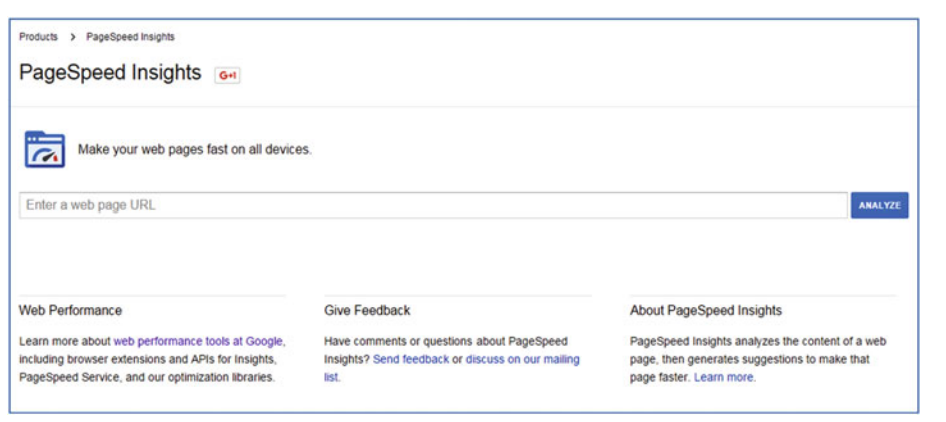This screenshot has width=946, height=422.
Task: Focus the 'Enter a web page URL' field
Action: click(433, 205)
